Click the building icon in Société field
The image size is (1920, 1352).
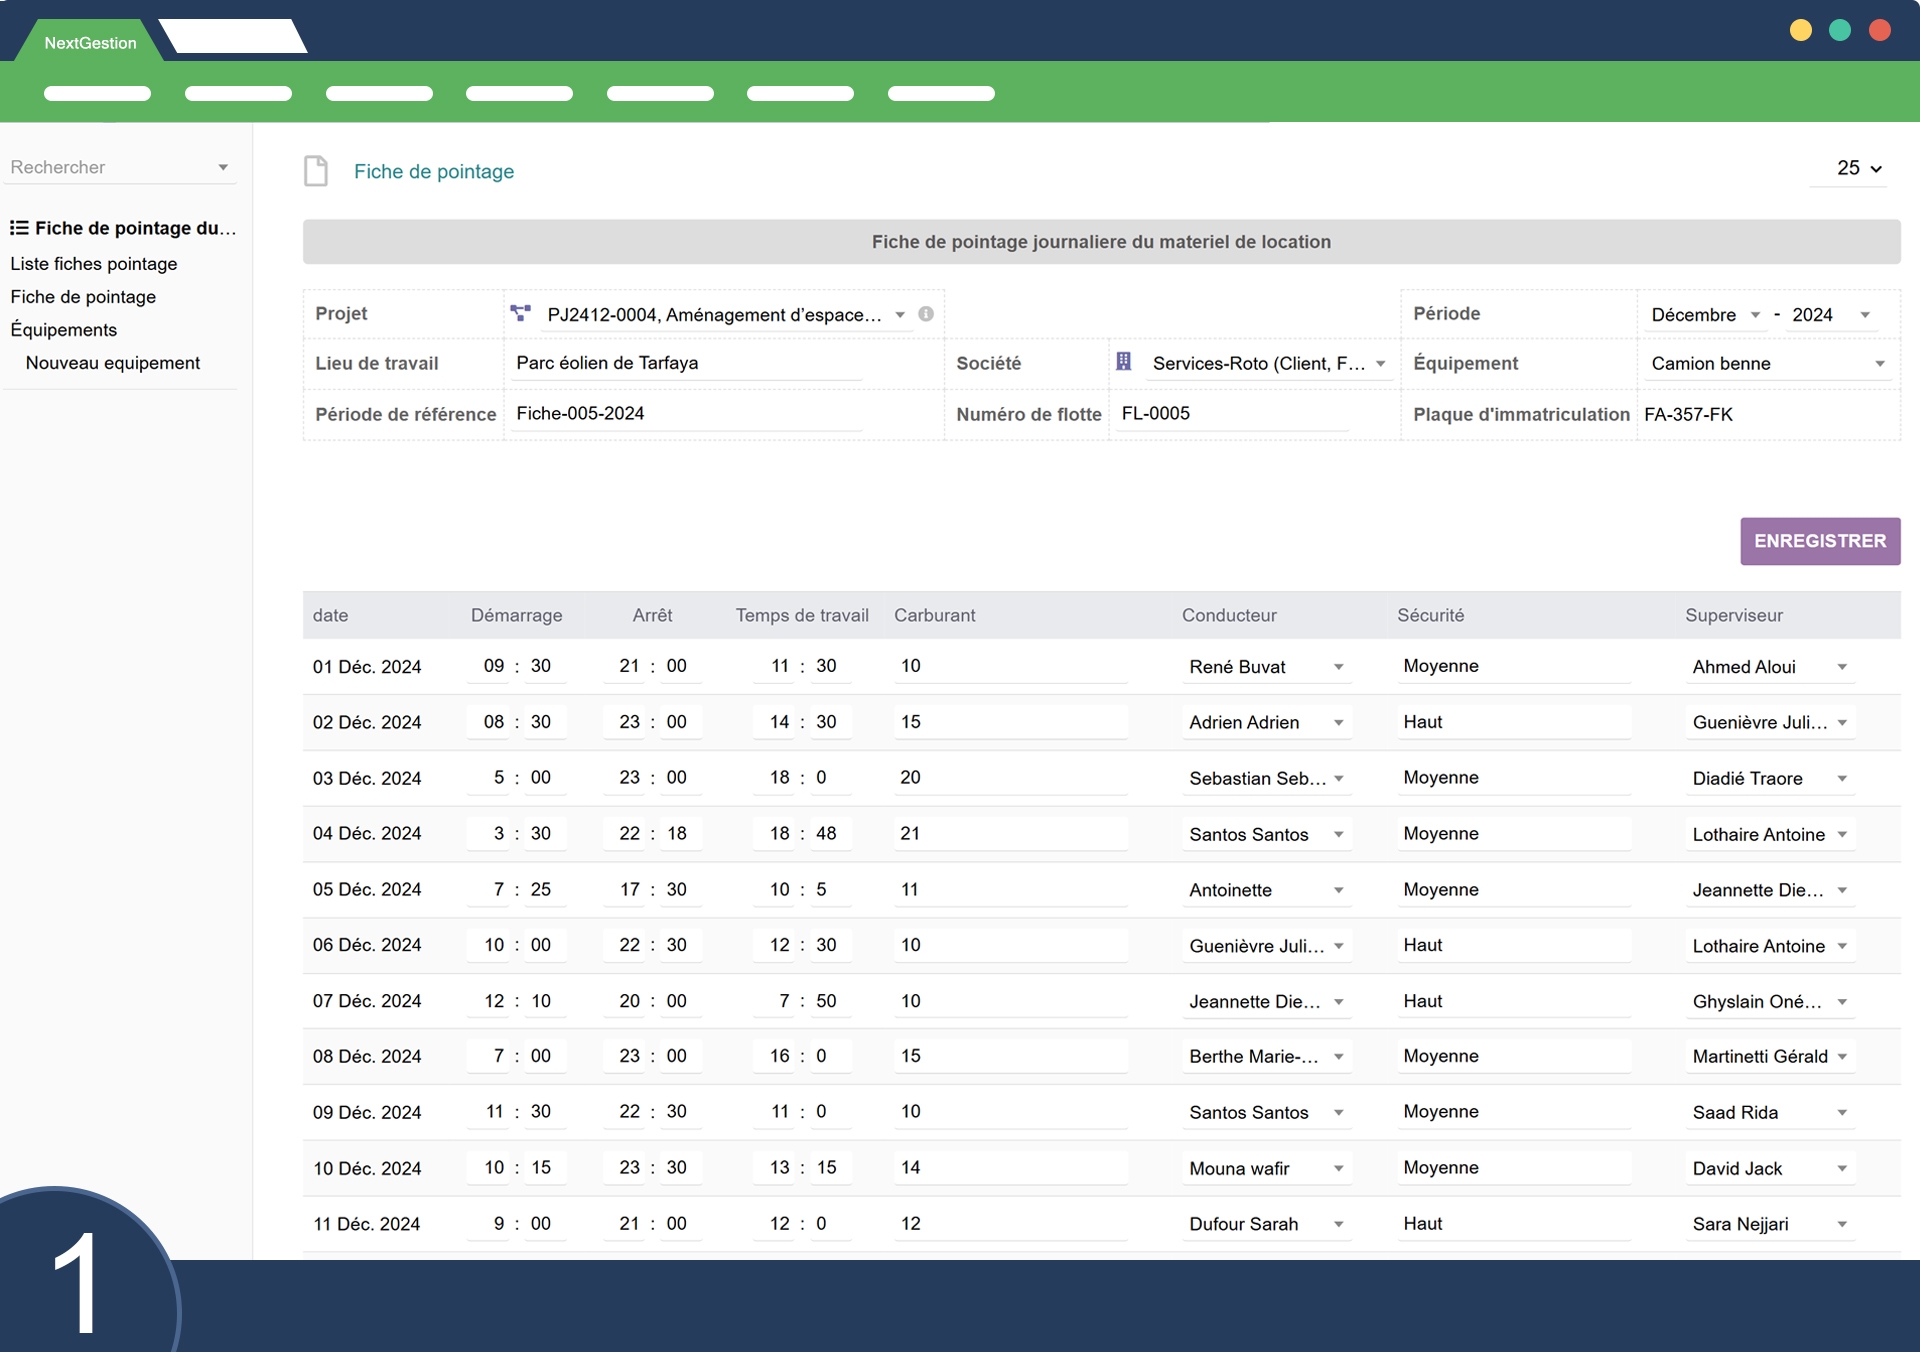(x=1124, y=362)
